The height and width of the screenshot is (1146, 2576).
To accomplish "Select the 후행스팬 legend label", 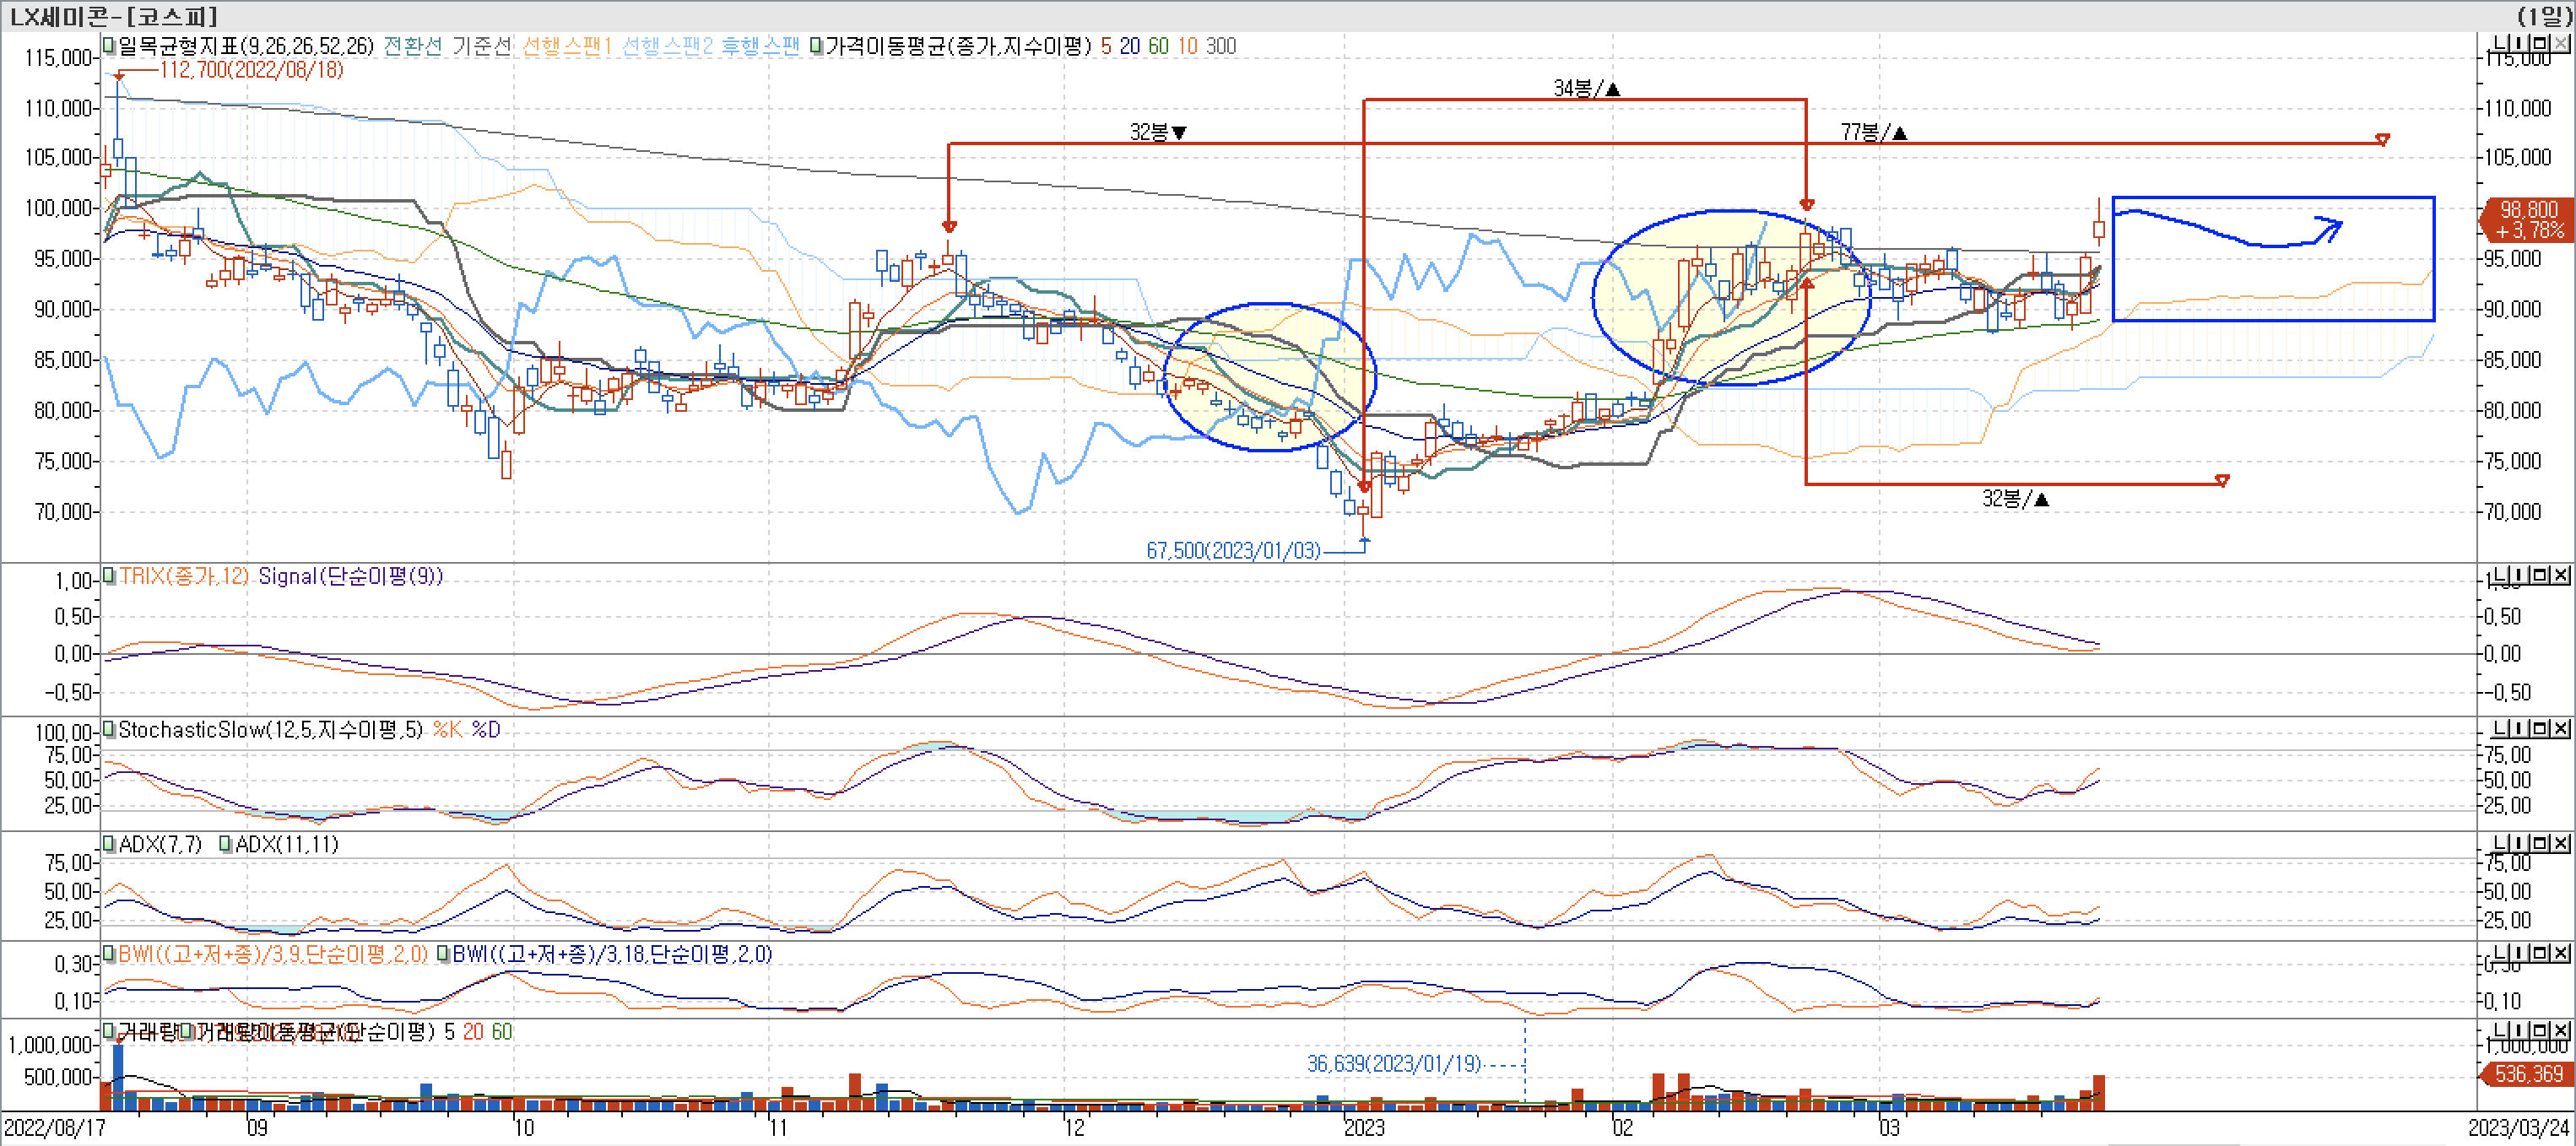I will coord(760,46).
